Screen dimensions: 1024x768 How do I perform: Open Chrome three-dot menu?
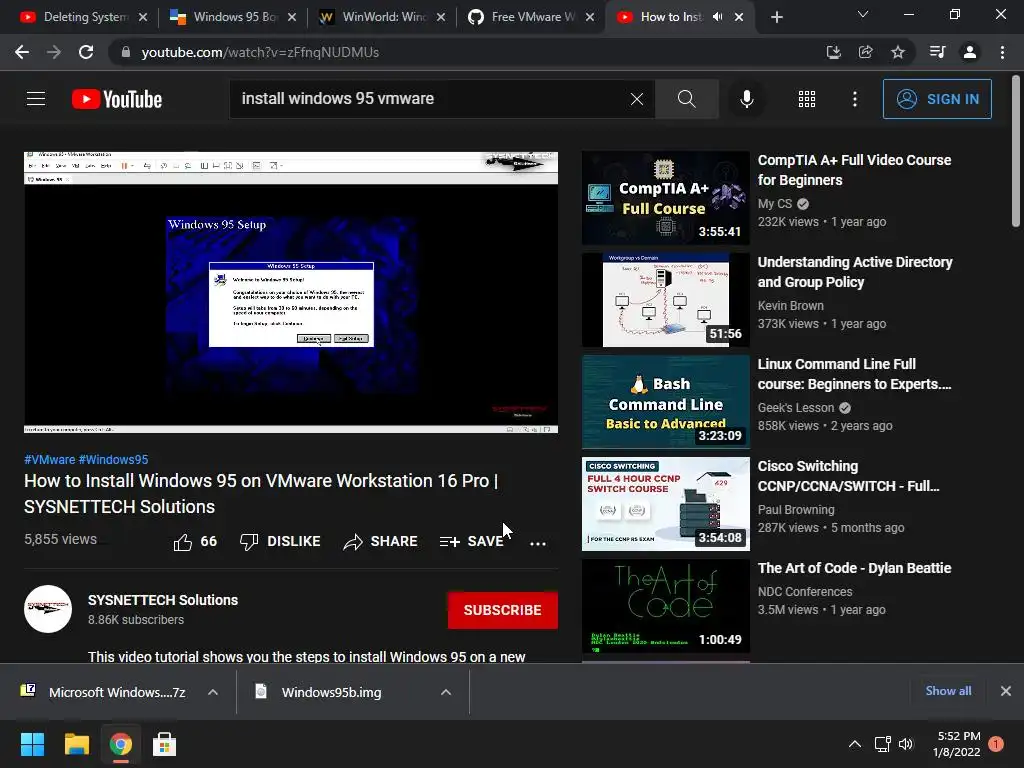(1002, 52)
